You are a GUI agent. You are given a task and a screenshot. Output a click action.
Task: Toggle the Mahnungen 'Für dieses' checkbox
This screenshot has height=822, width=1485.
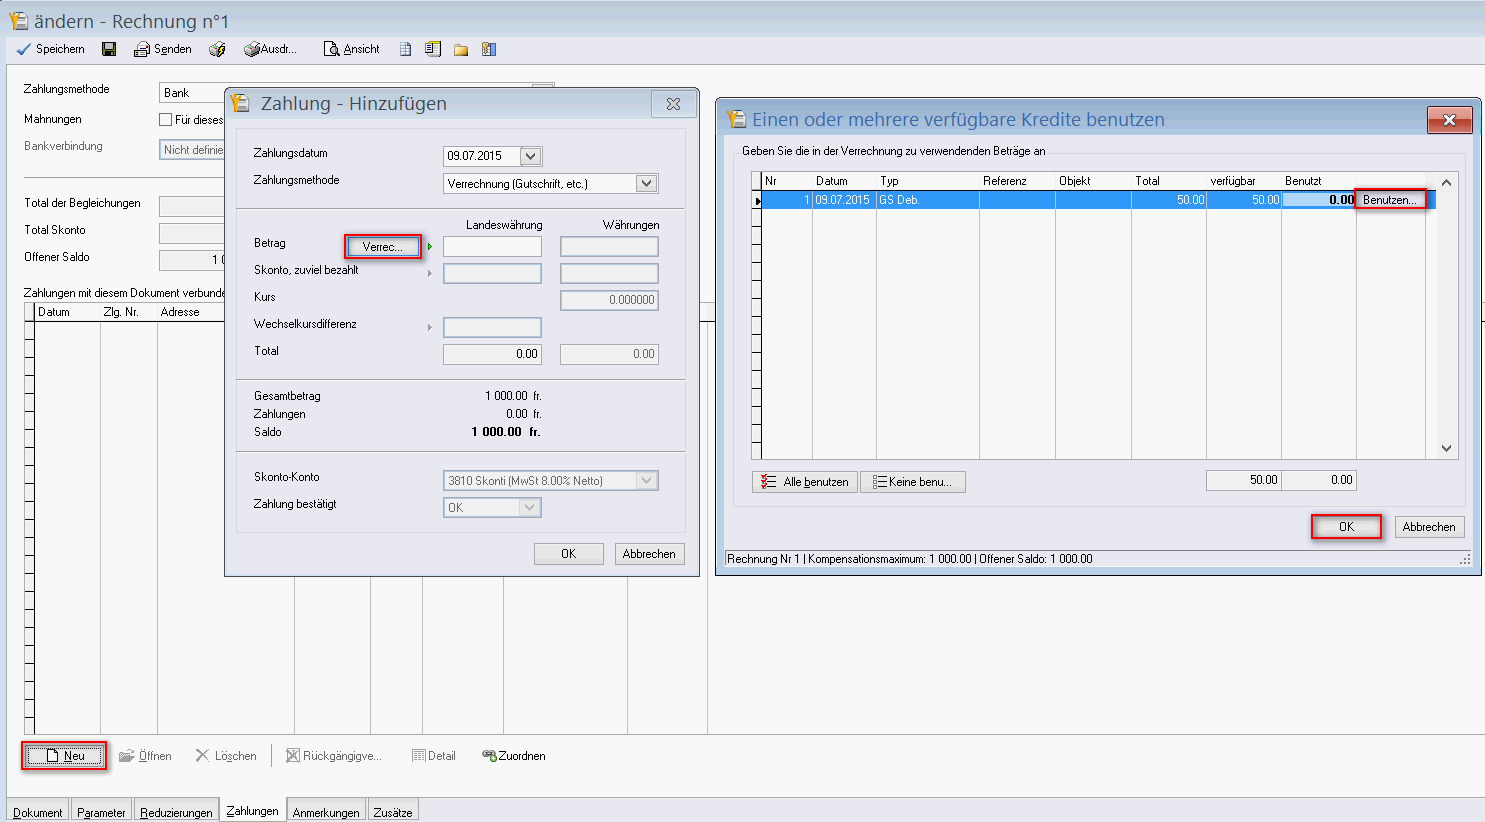pos(166,120)
